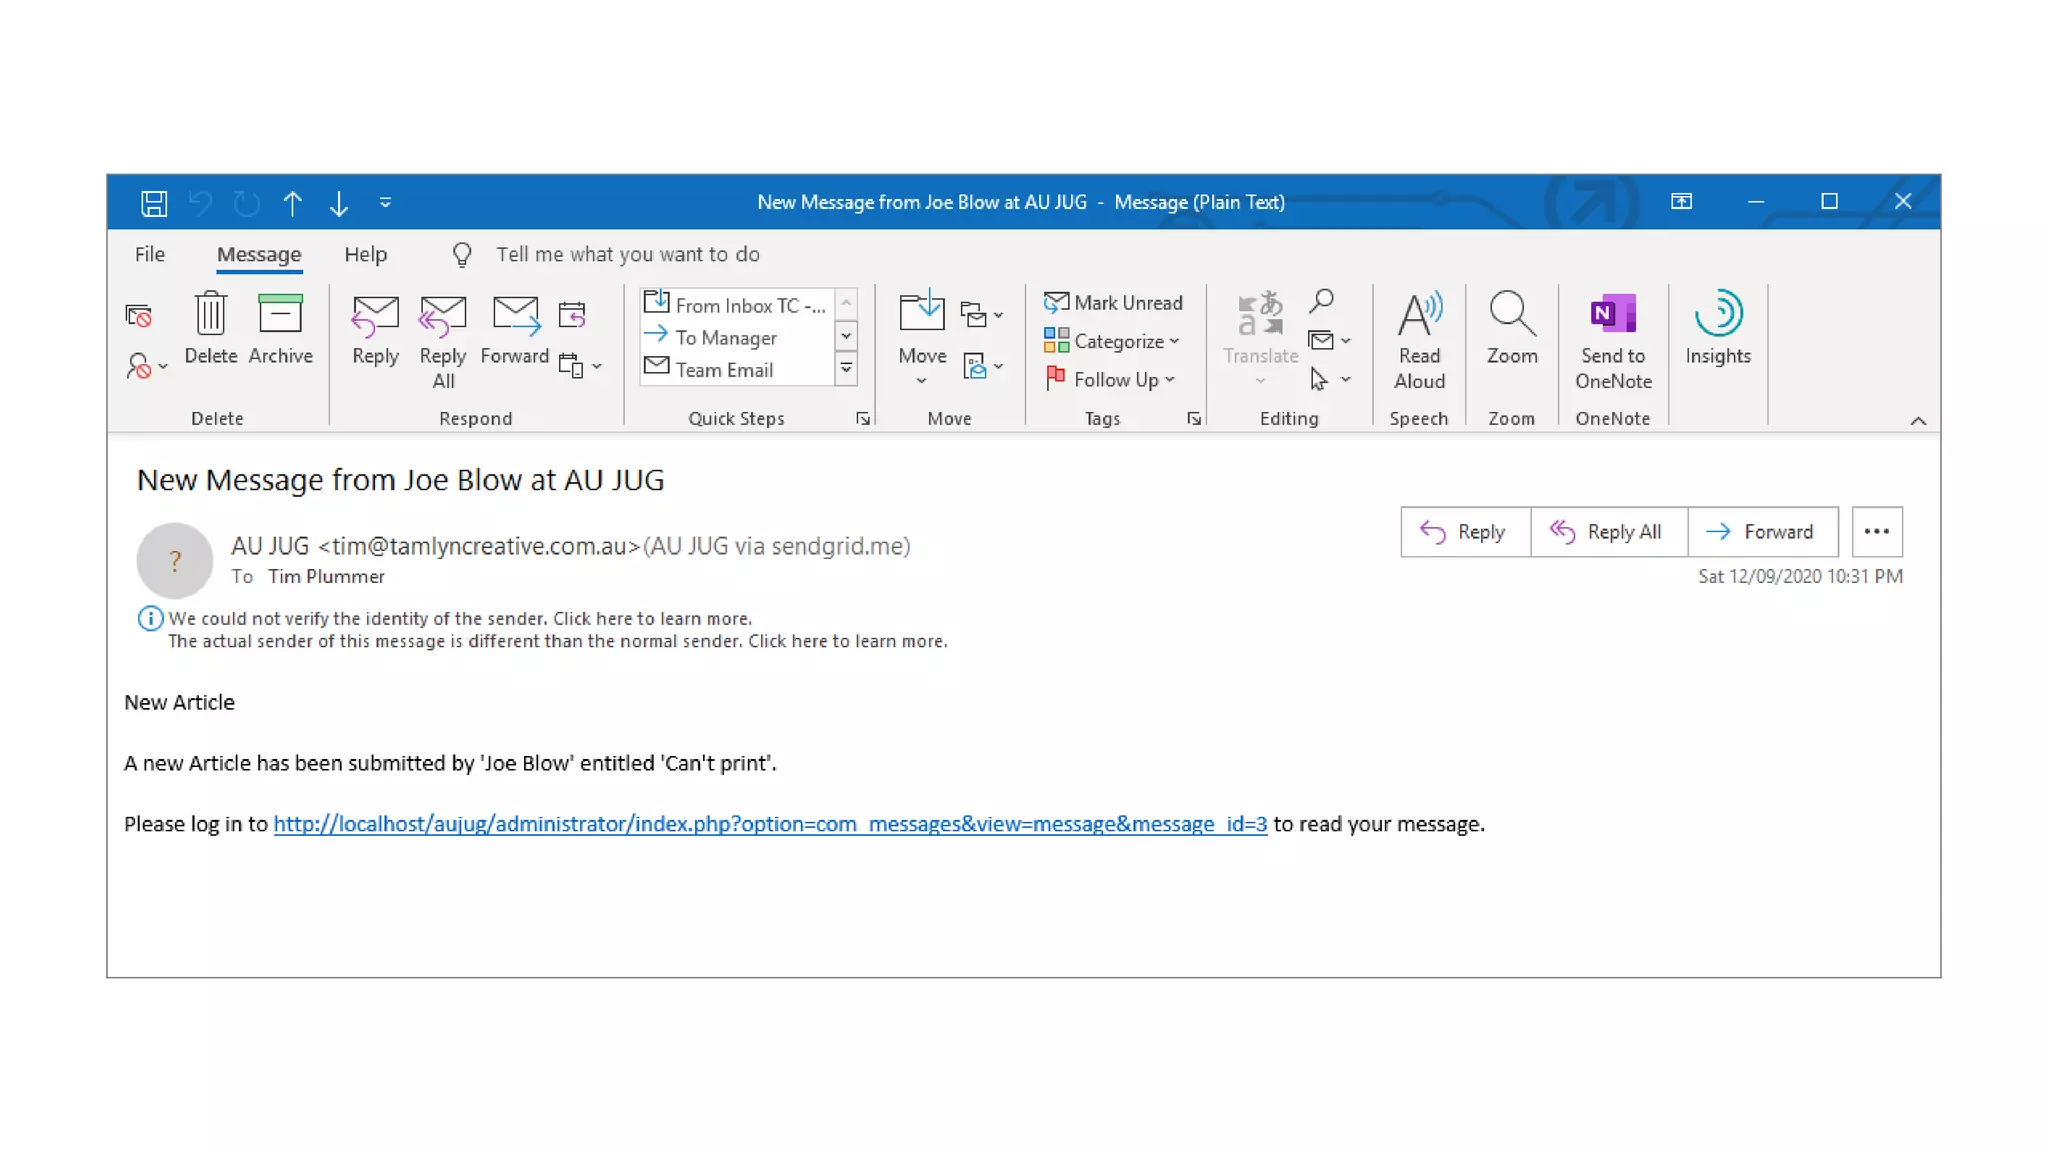Switch to the Help tab

click(x=365, y=255)
